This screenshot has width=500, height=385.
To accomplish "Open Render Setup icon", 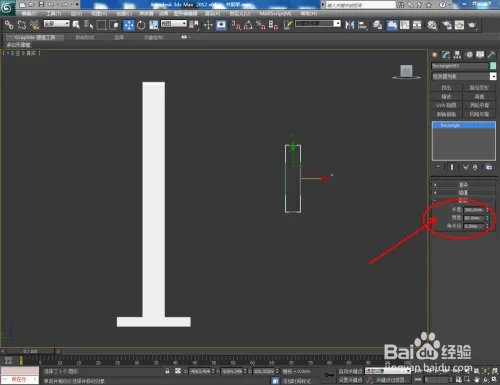I will point(447,25).
